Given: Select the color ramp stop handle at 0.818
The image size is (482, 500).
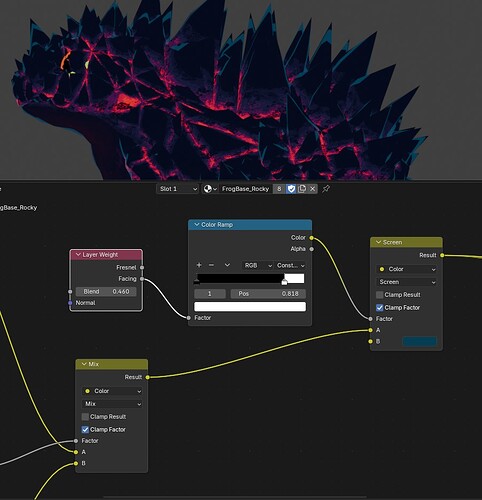Looking at the screenshot, I should [x=284, y=282].
